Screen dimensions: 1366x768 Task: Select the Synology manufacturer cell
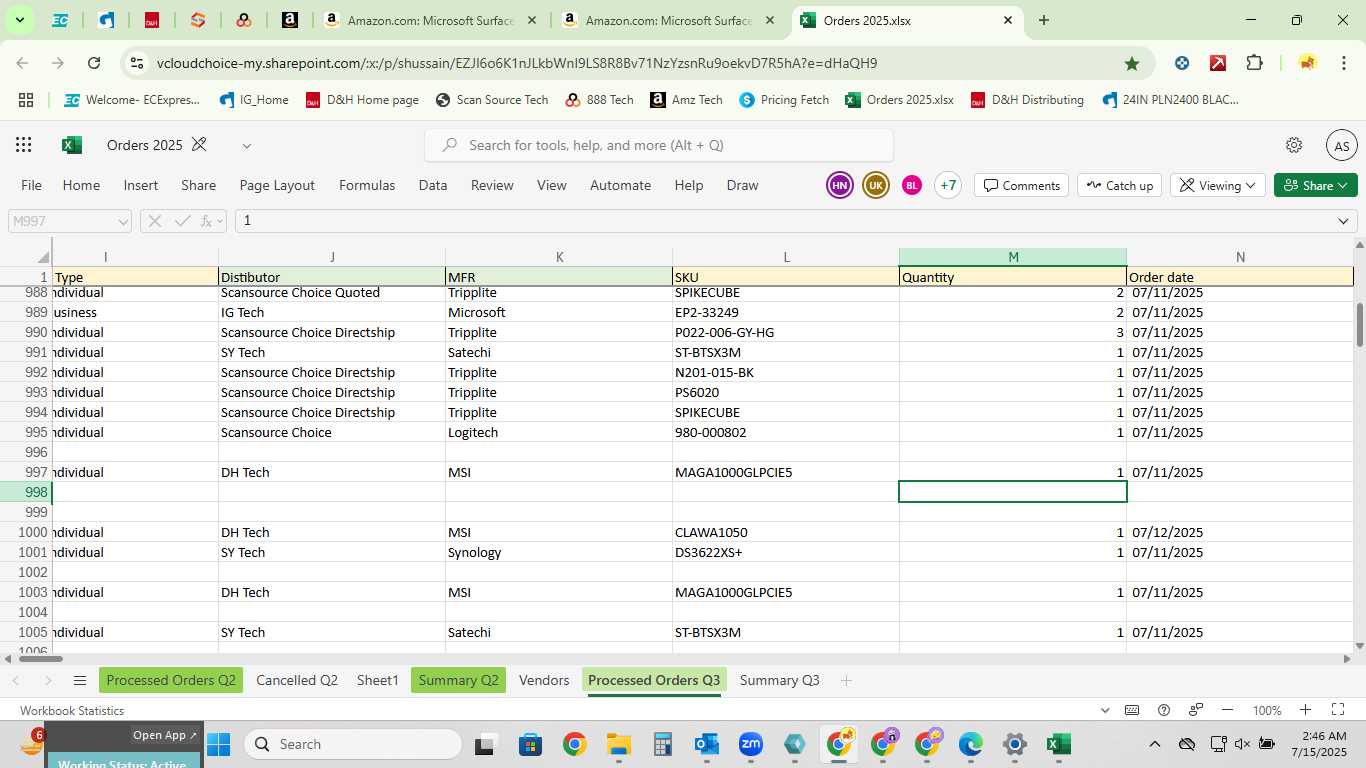coord(558,552)
